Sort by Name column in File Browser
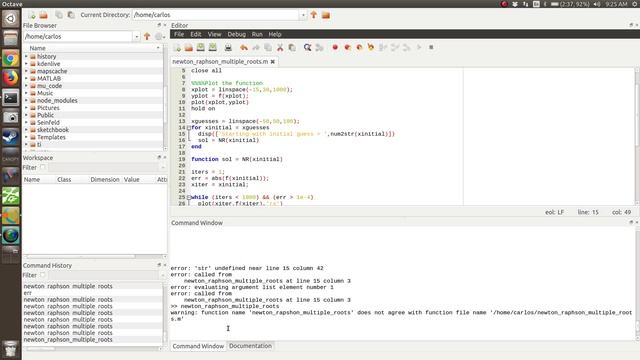640x360 pixels. click(93, 48)
